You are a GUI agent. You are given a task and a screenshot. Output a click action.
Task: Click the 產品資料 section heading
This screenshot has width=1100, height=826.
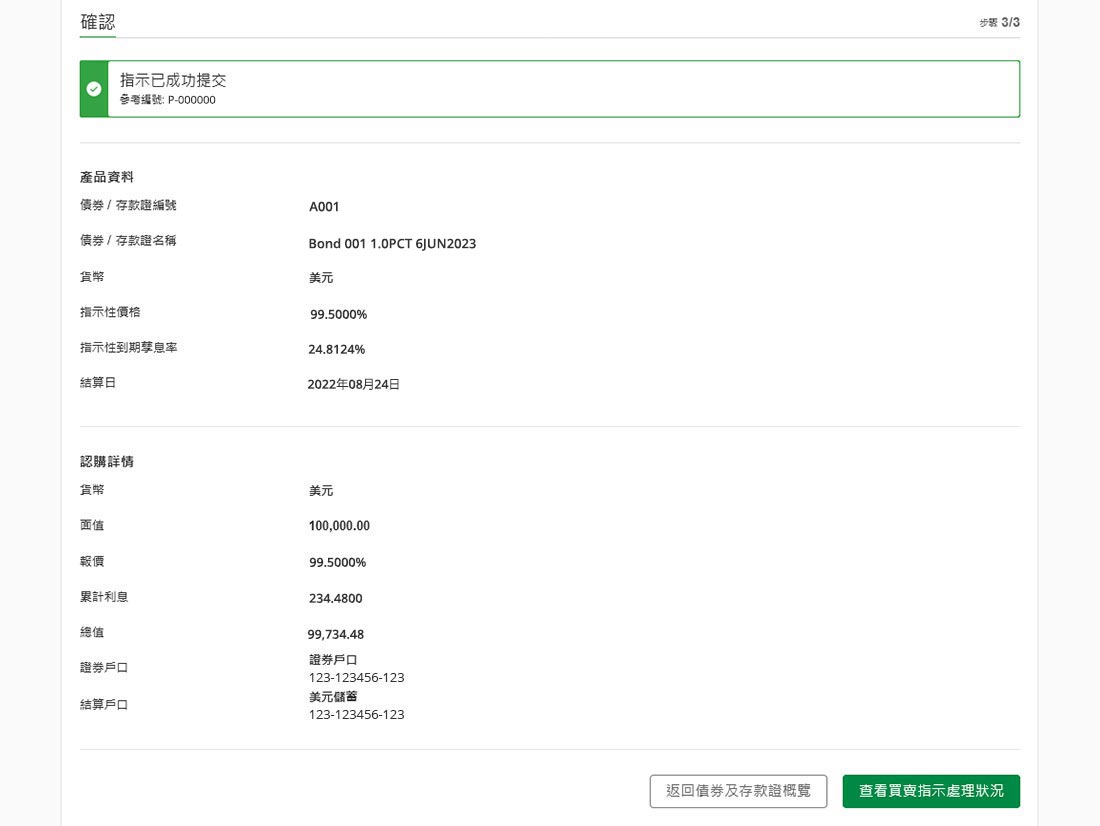pos(107,177)
